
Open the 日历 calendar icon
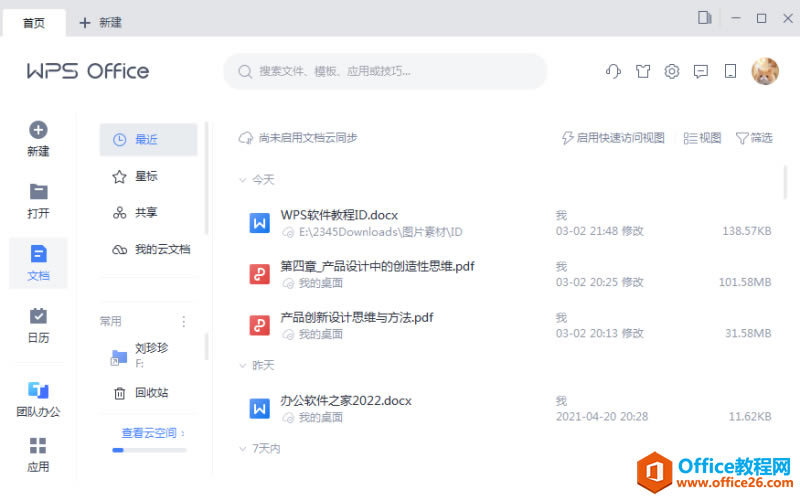(38, 316)
